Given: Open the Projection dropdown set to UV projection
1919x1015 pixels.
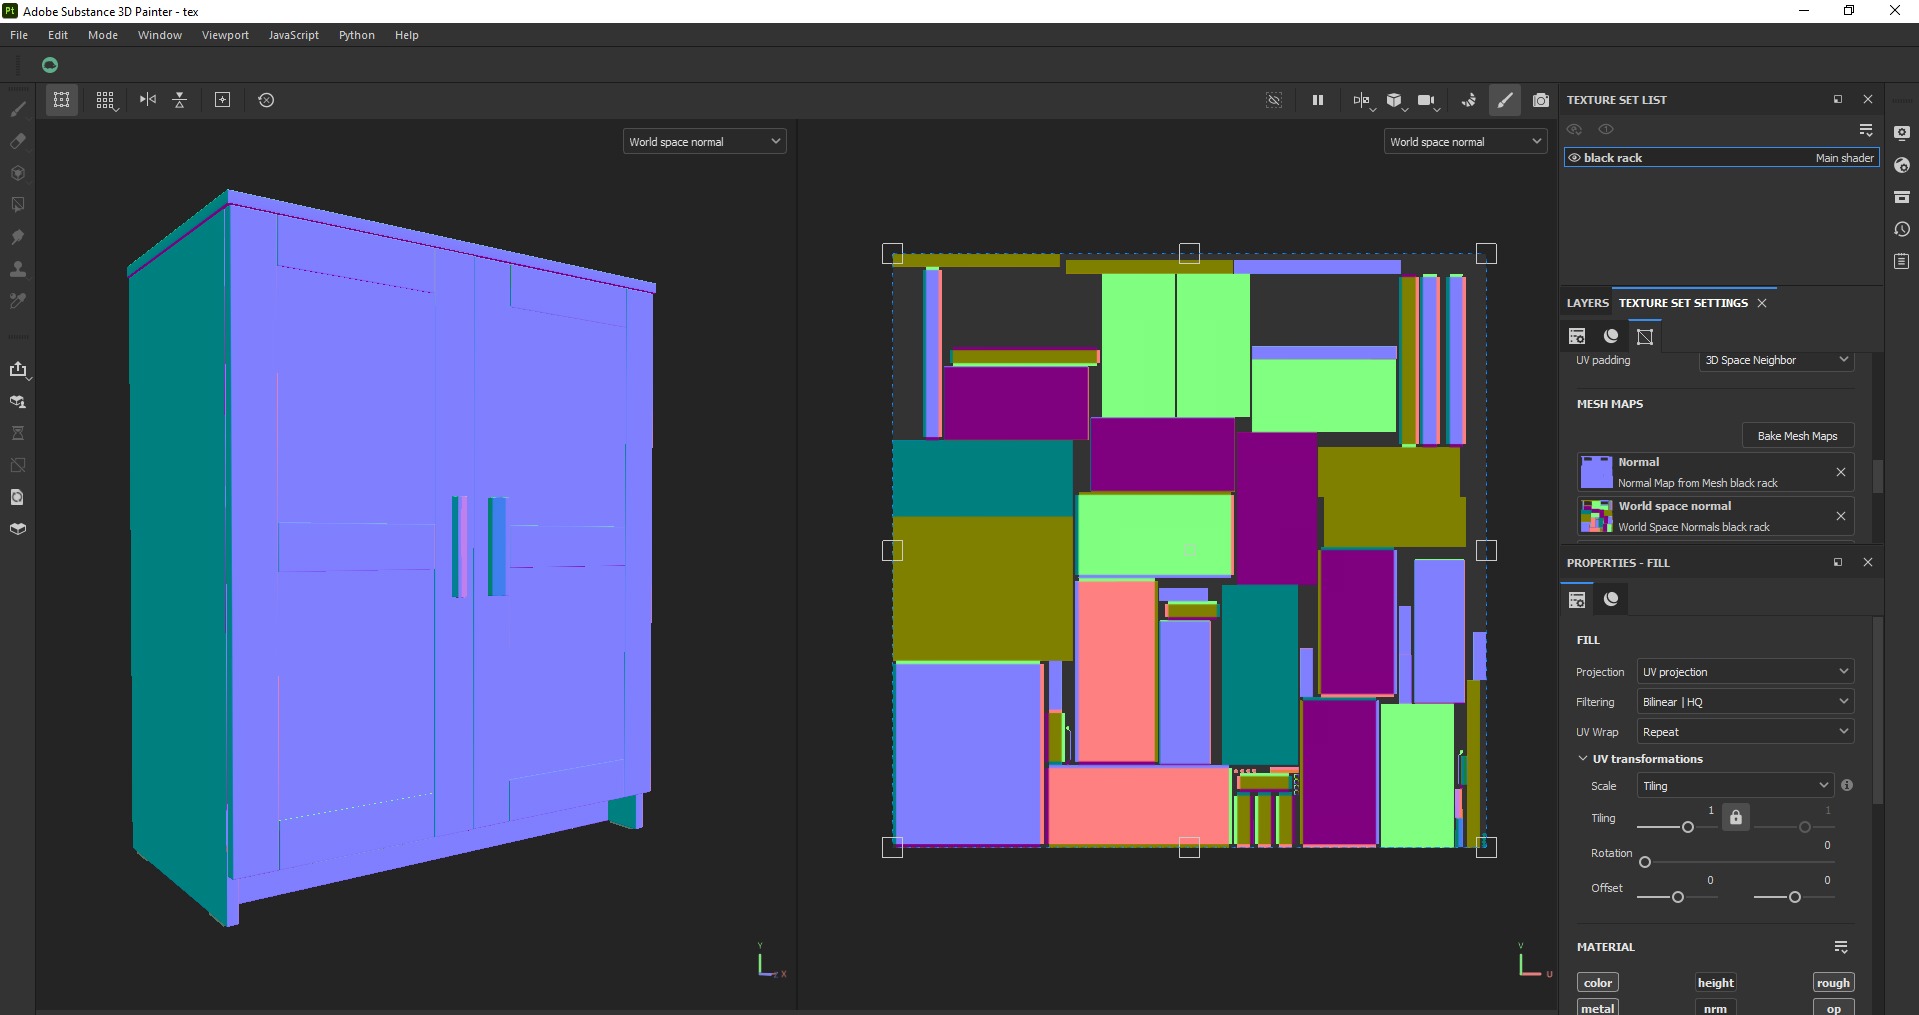Looking at the screenshot, I should pos(1745,672).
